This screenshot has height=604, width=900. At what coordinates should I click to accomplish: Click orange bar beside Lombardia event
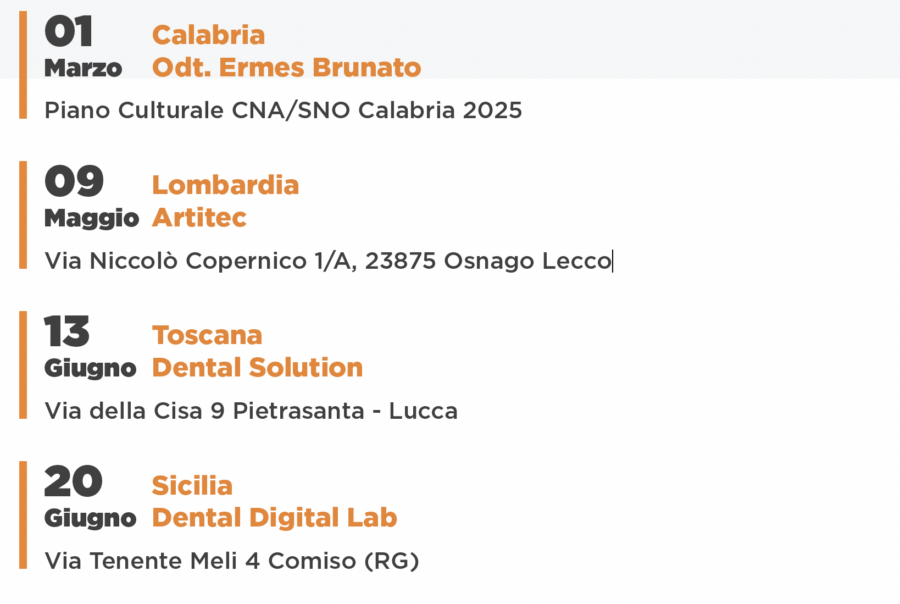coord(23,215)
